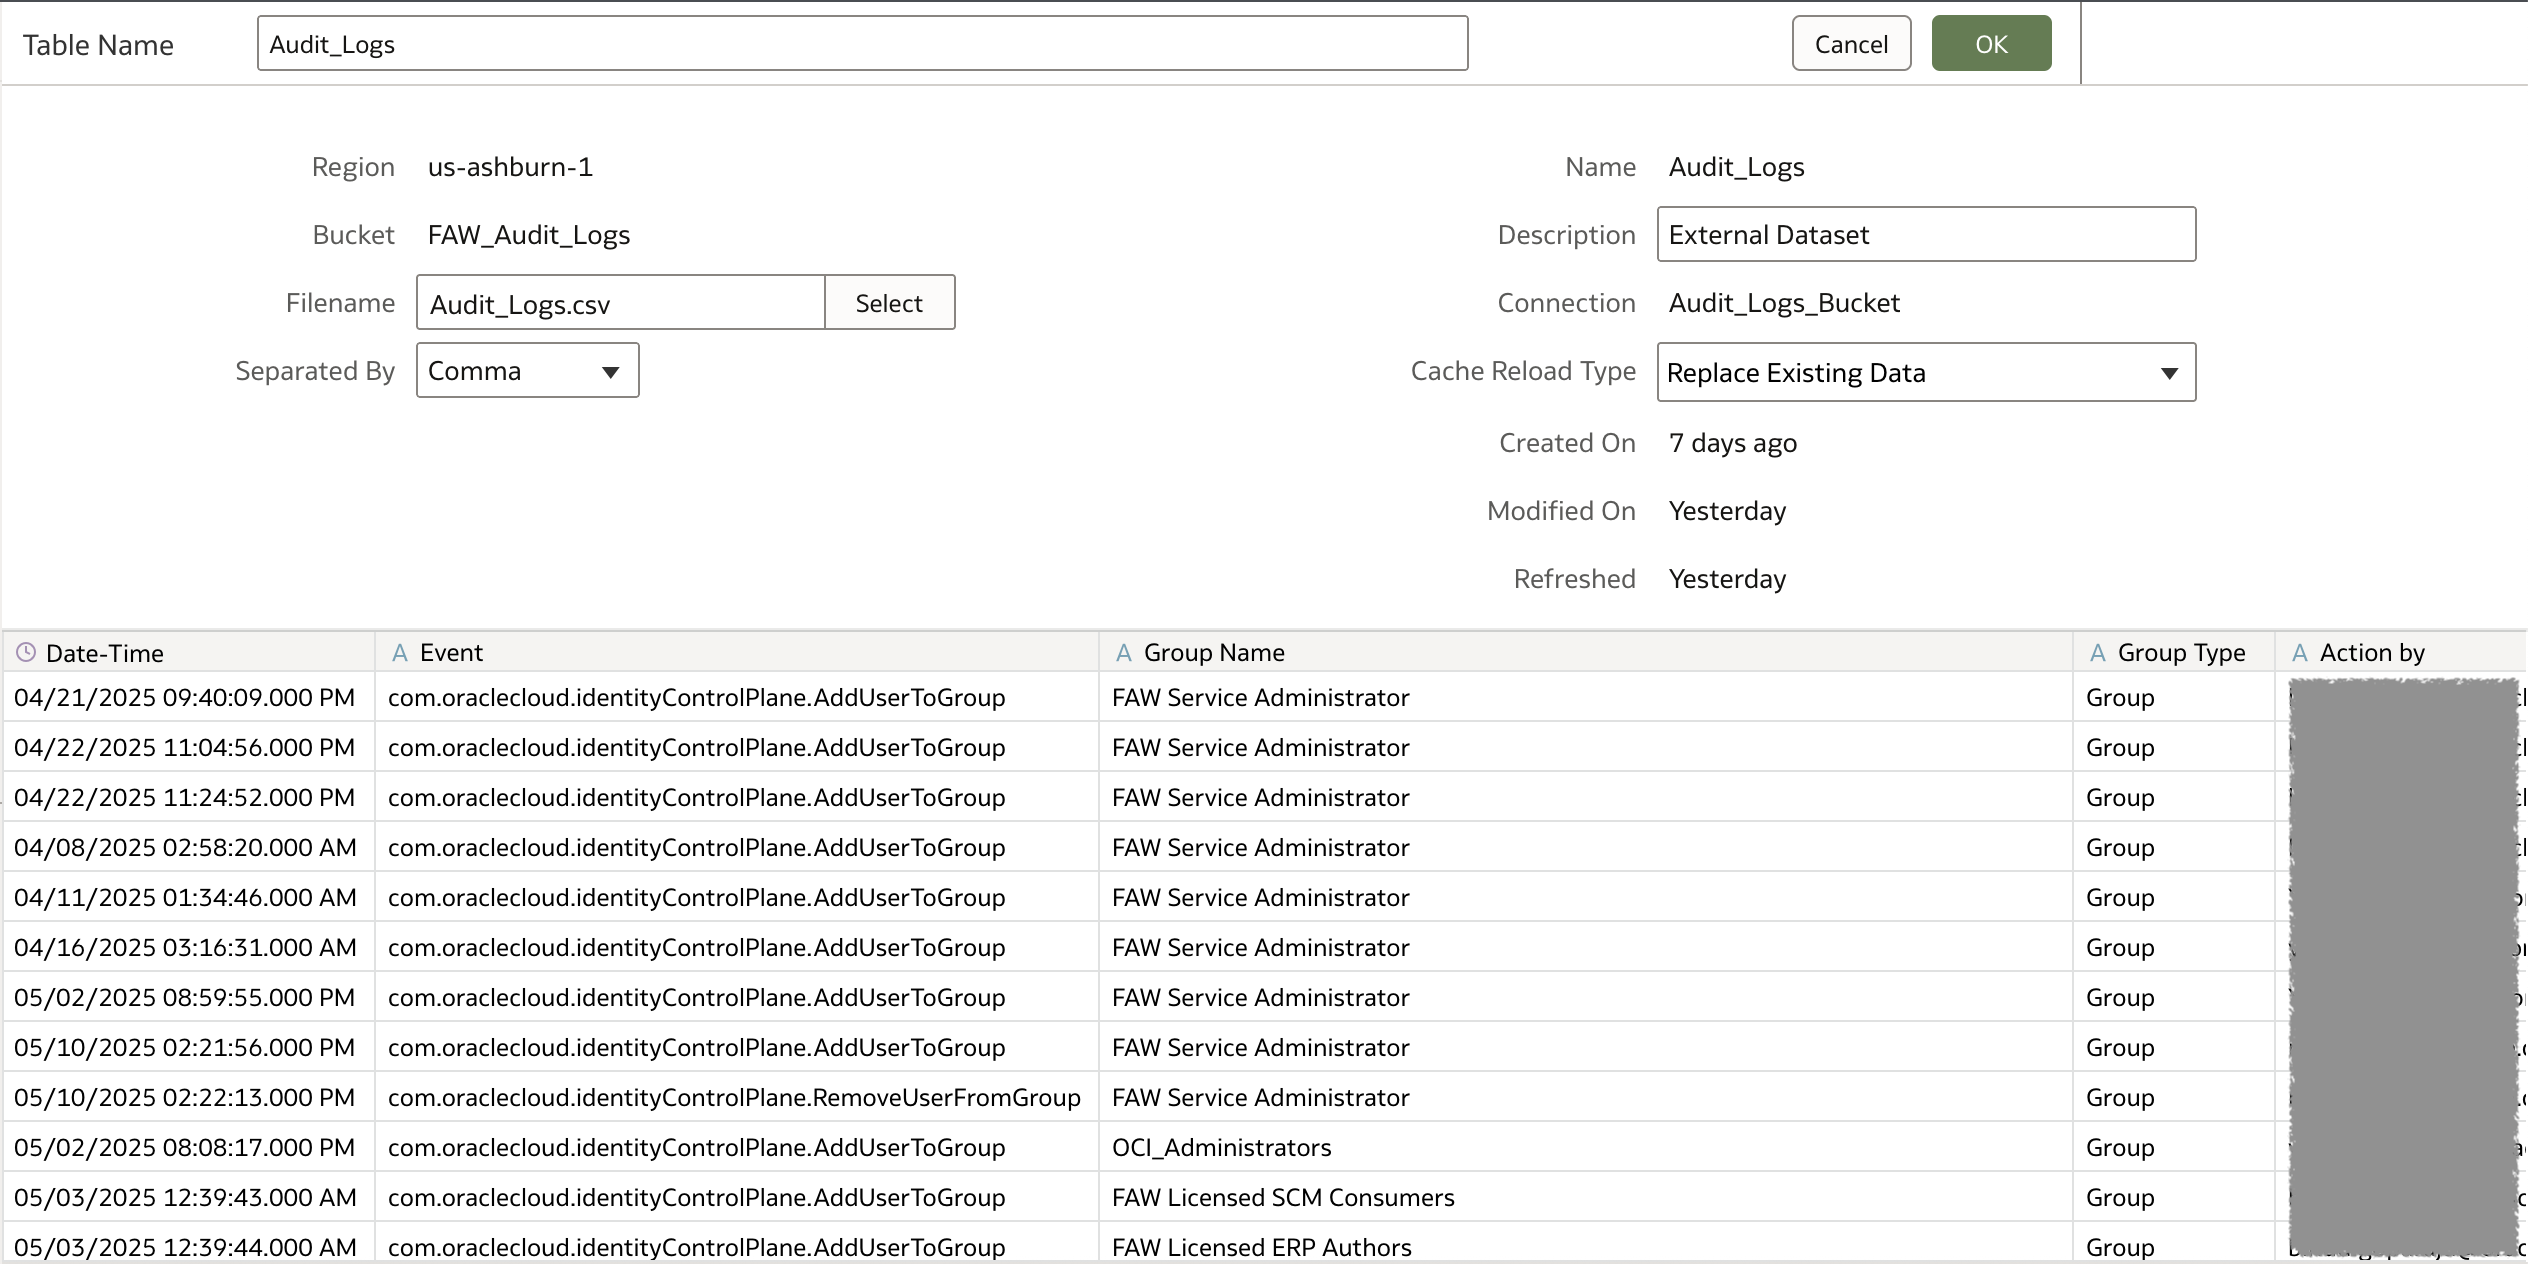The image size is (2528, 1264).
Task: Click the text type icon on Group Name column
Action: click(x=1124, y=652)
